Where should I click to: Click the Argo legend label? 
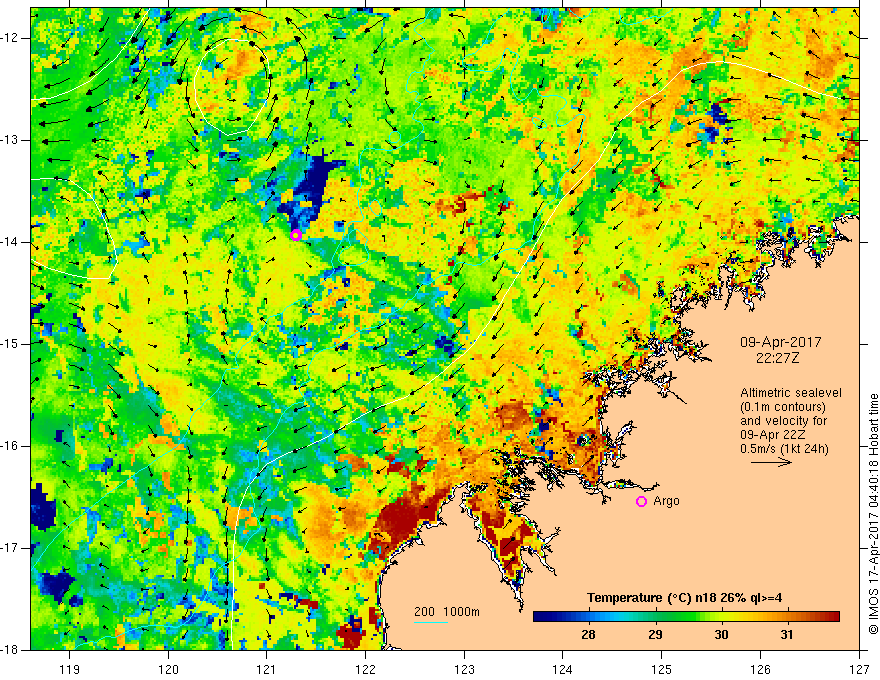point(666,501)
